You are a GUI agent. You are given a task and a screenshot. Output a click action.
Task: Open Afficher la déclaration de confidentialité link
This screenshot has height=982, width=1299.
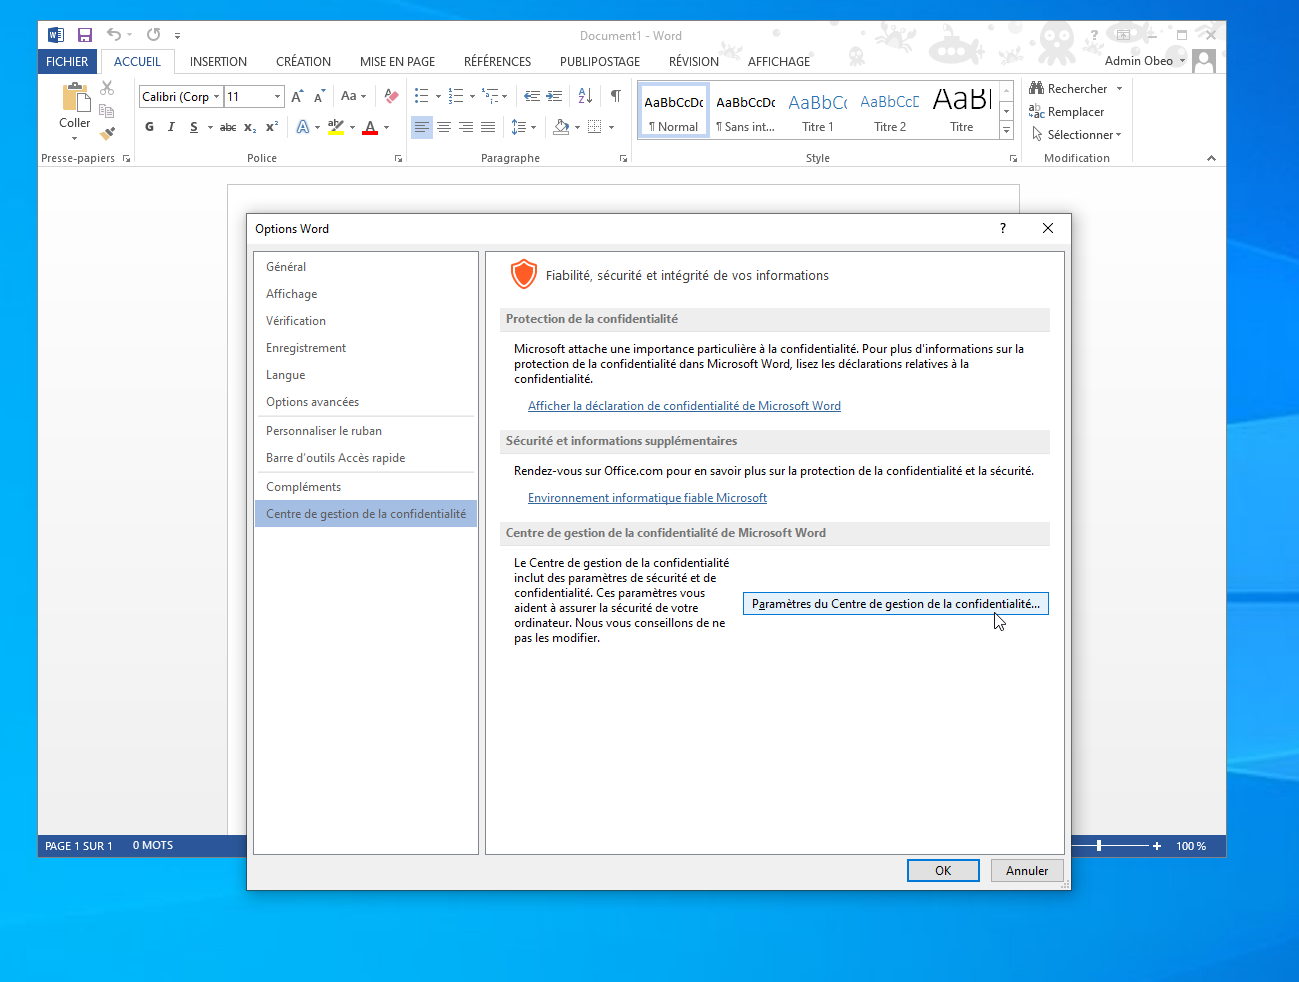coord(684,406)
